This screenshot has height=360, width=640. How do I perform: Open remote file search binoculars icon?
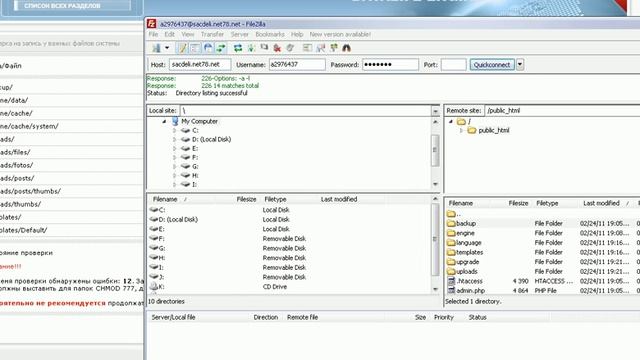pyautogui.click(x=347, y=48)
